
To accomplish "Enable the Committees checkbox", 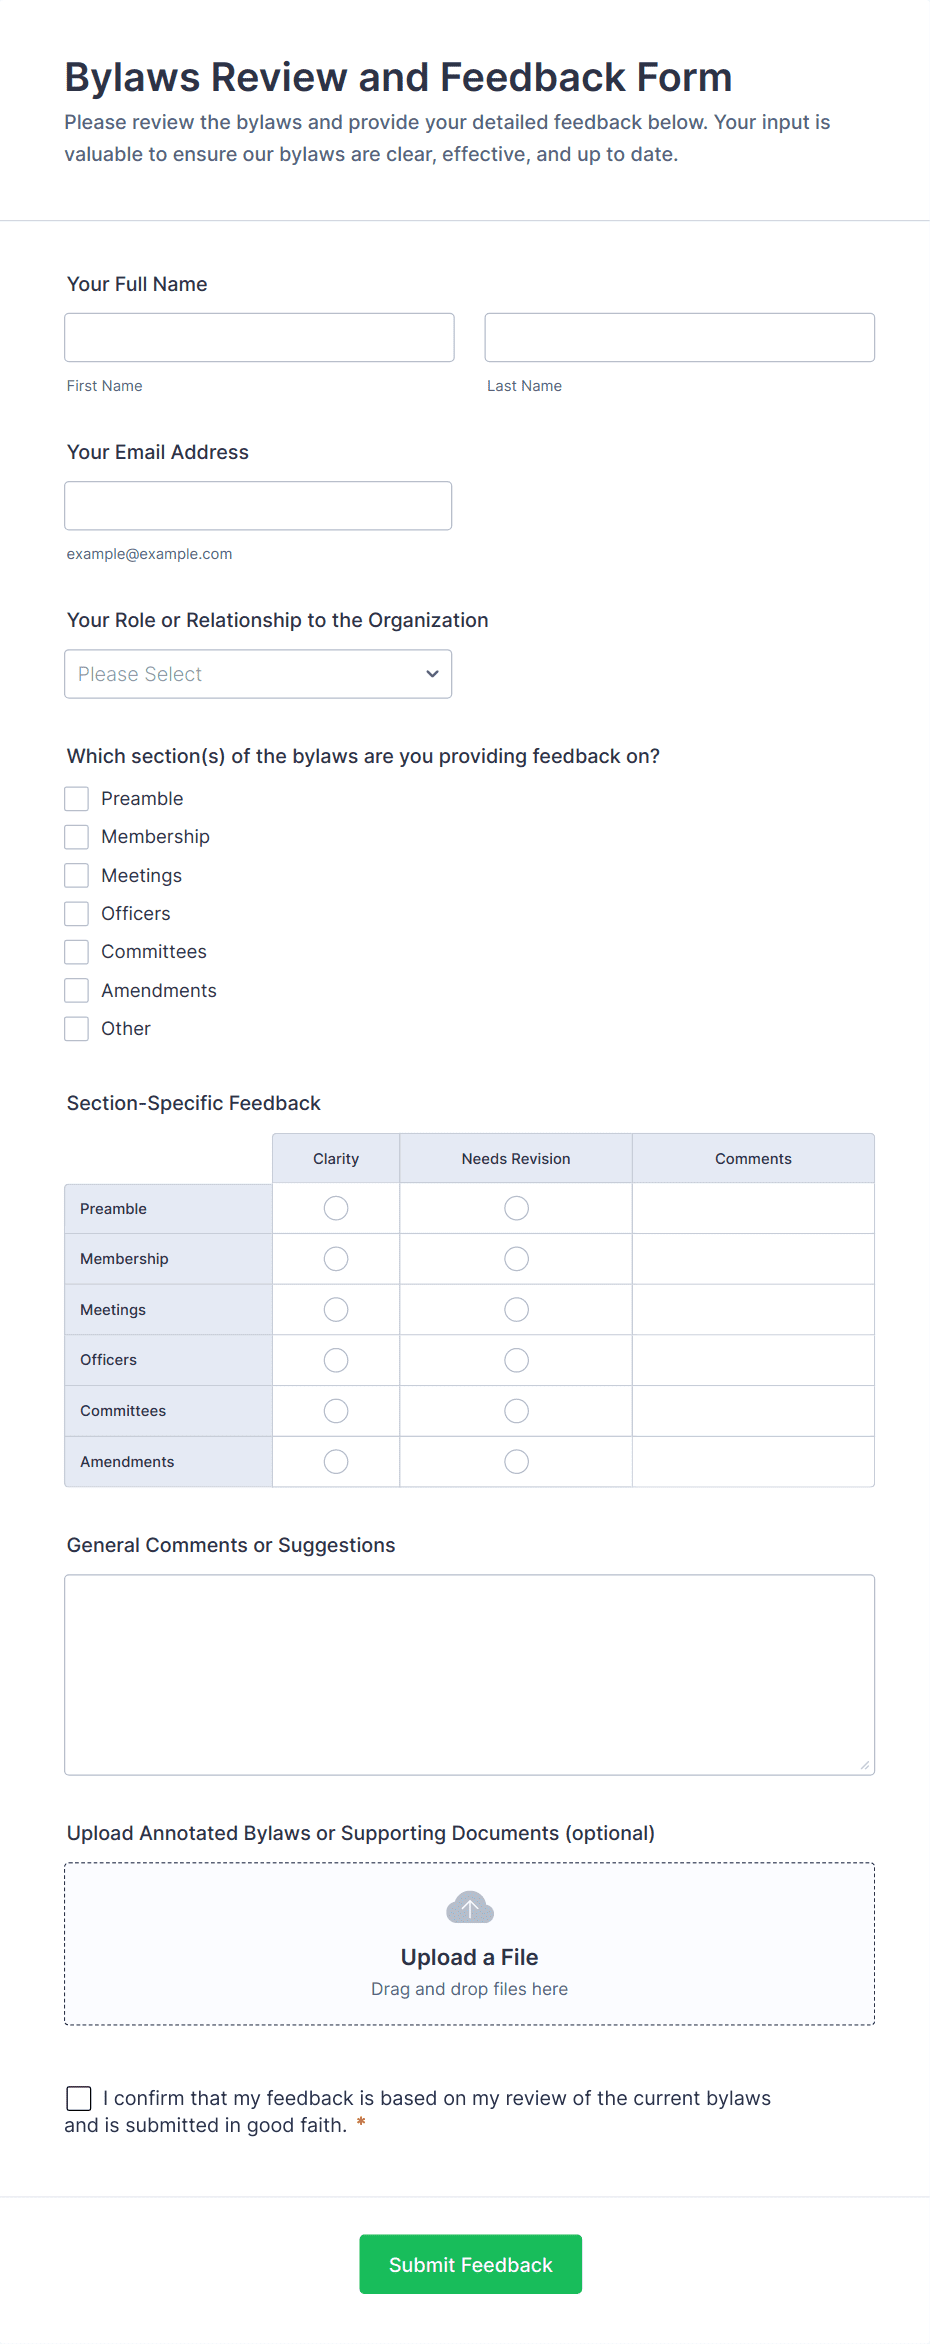I will [77, 952].
